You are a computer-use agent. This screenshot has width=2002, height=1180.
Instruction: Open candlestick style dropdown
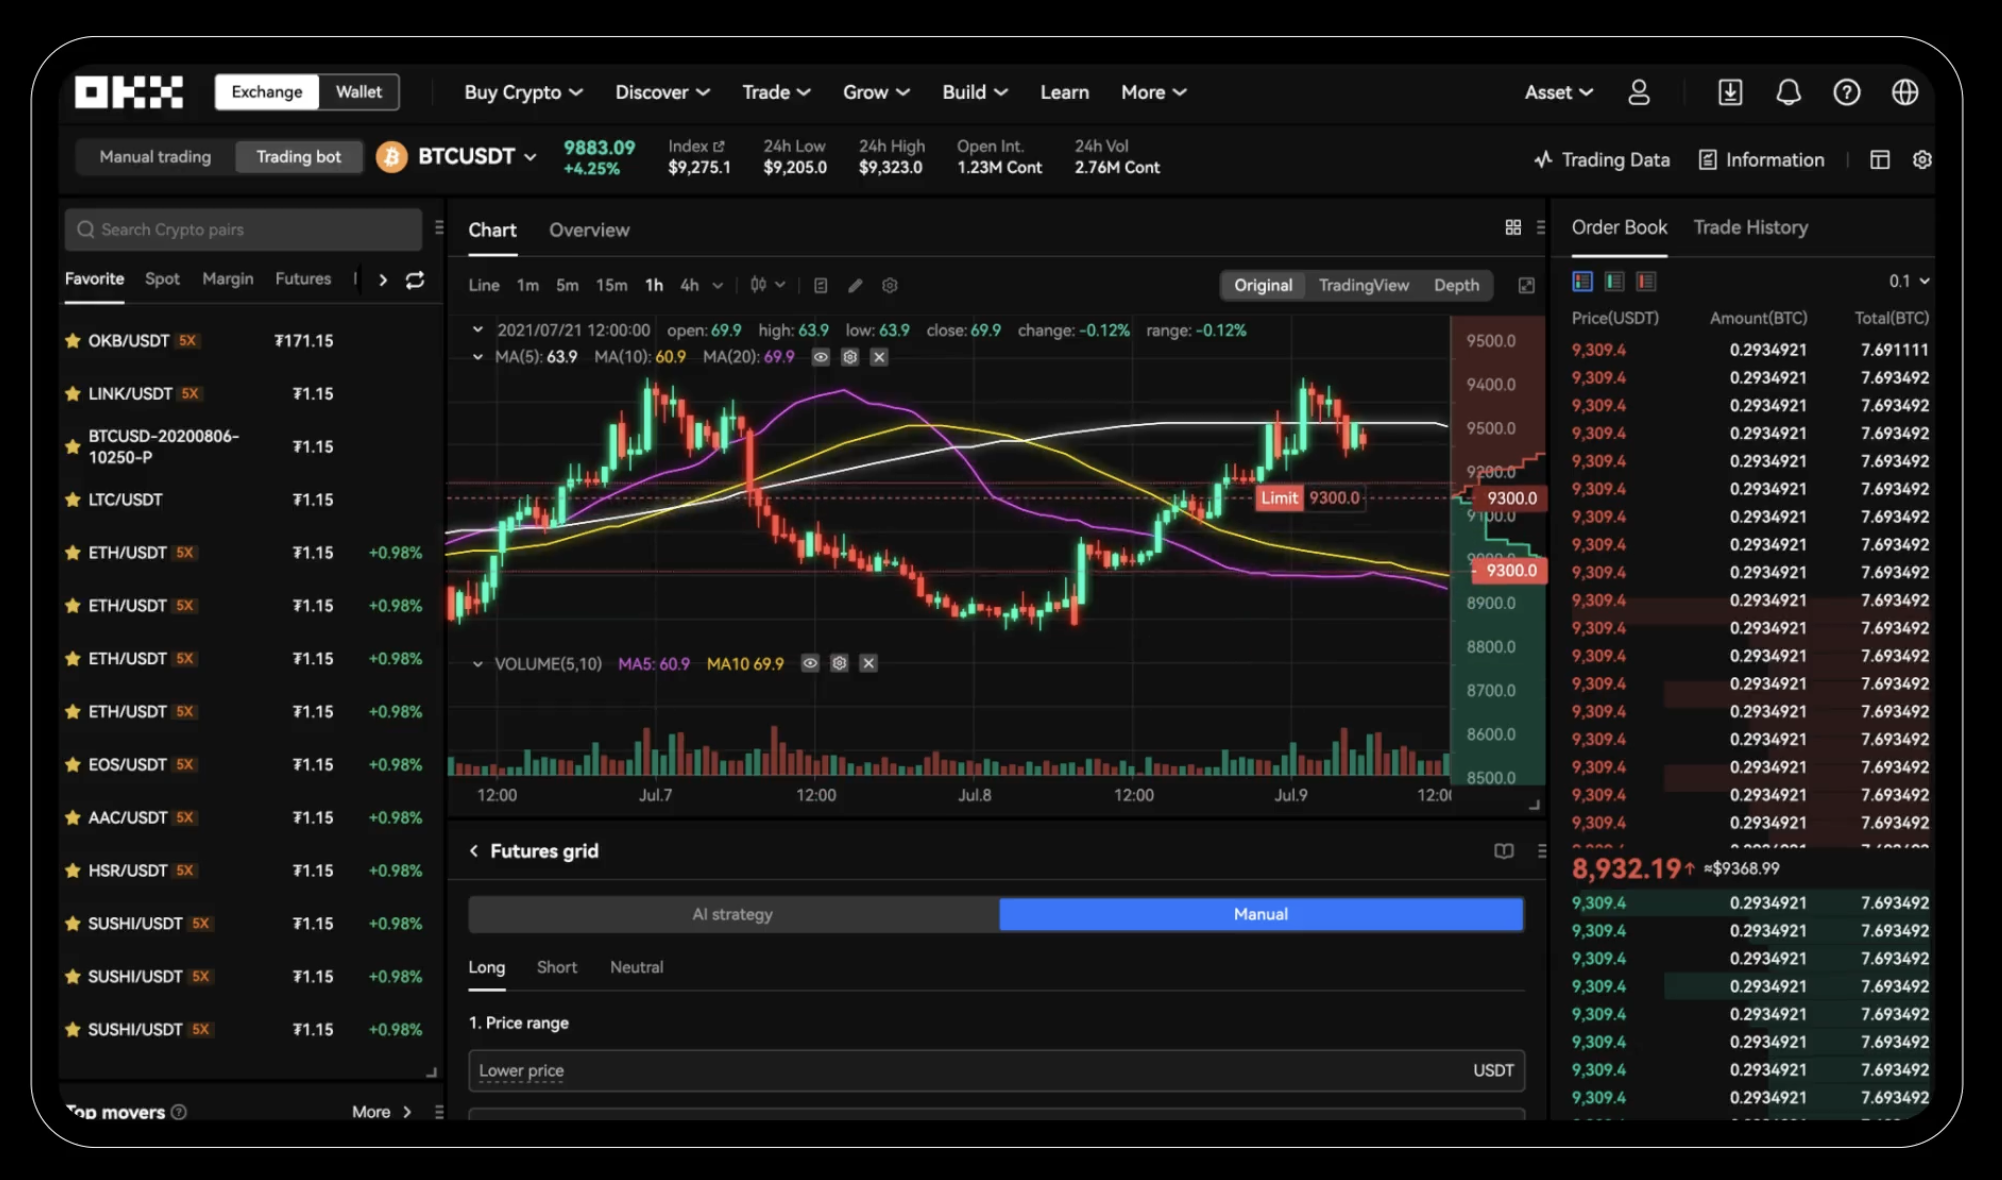[x=767, y=285]
